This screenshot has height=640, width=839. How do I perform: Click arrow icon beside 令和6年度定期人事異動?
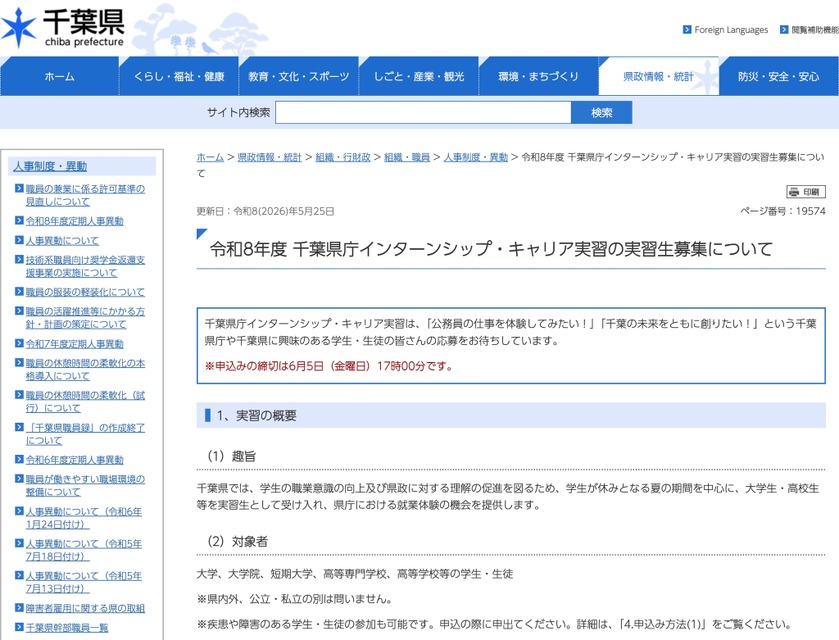[x=19, y=459]
